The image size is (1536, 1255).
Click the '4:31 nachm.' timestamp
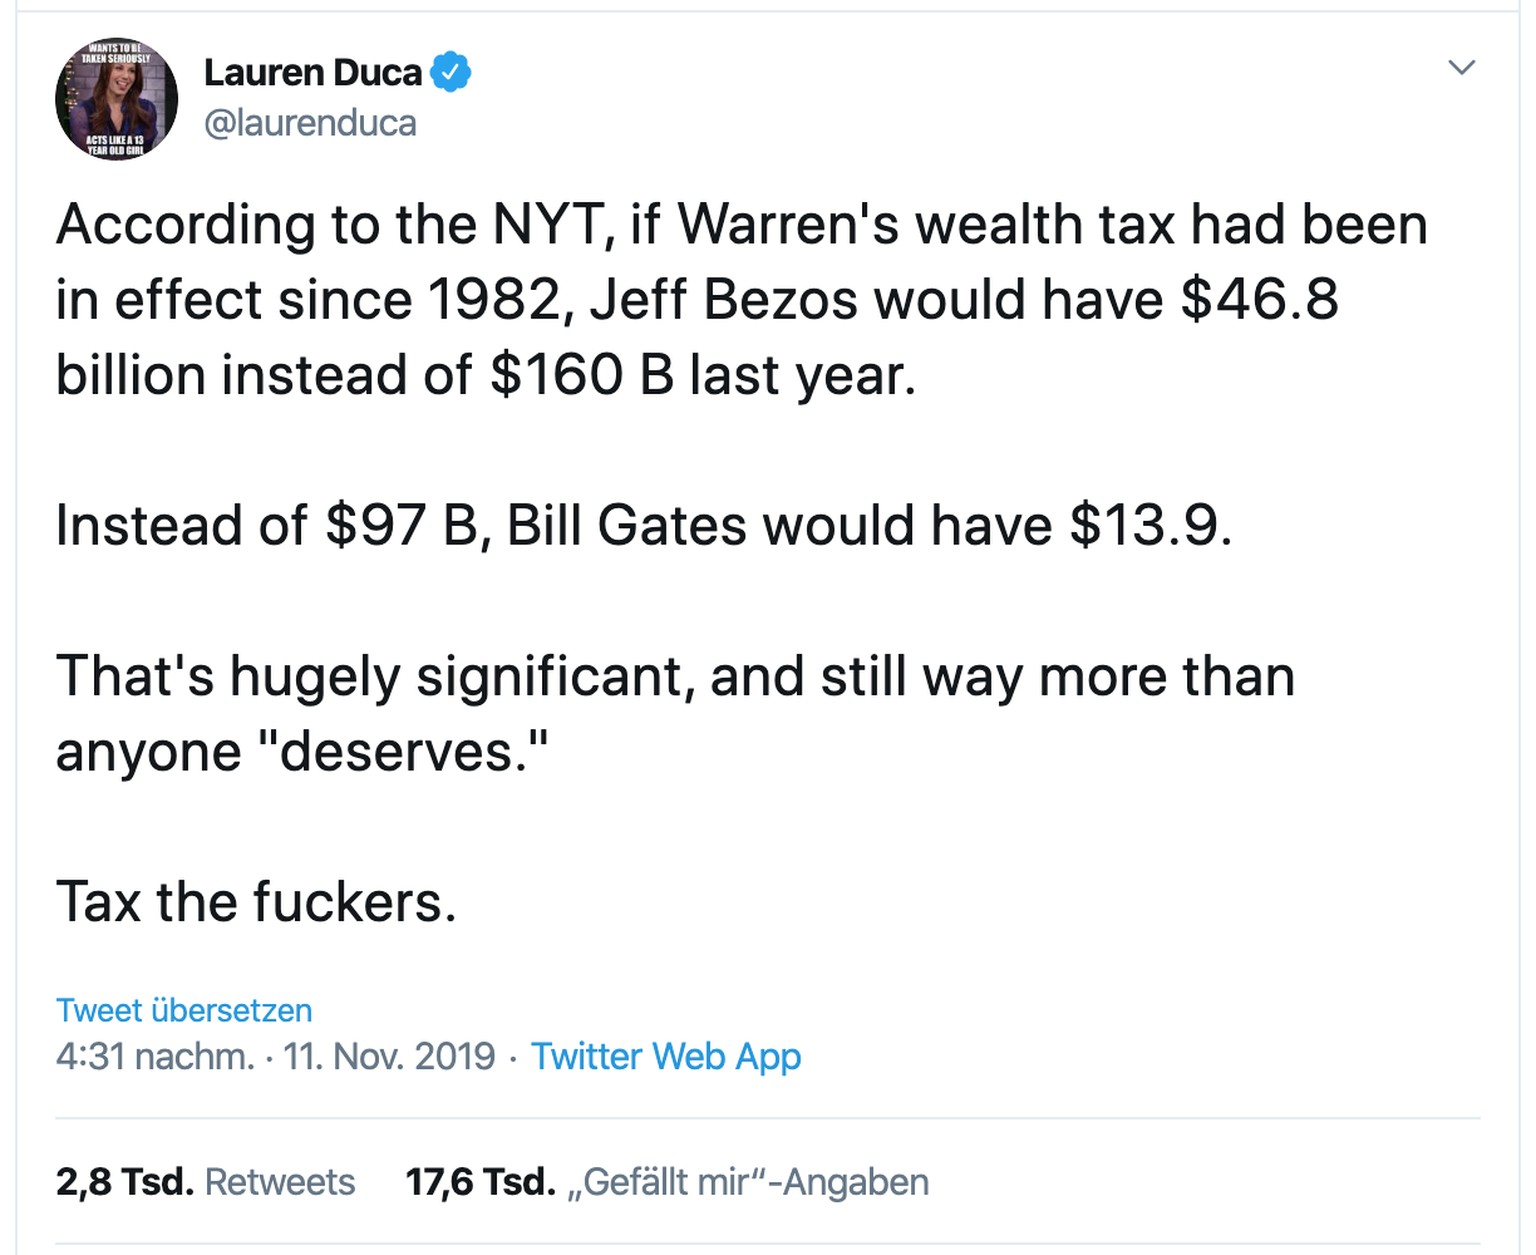tap(155, 1056)
